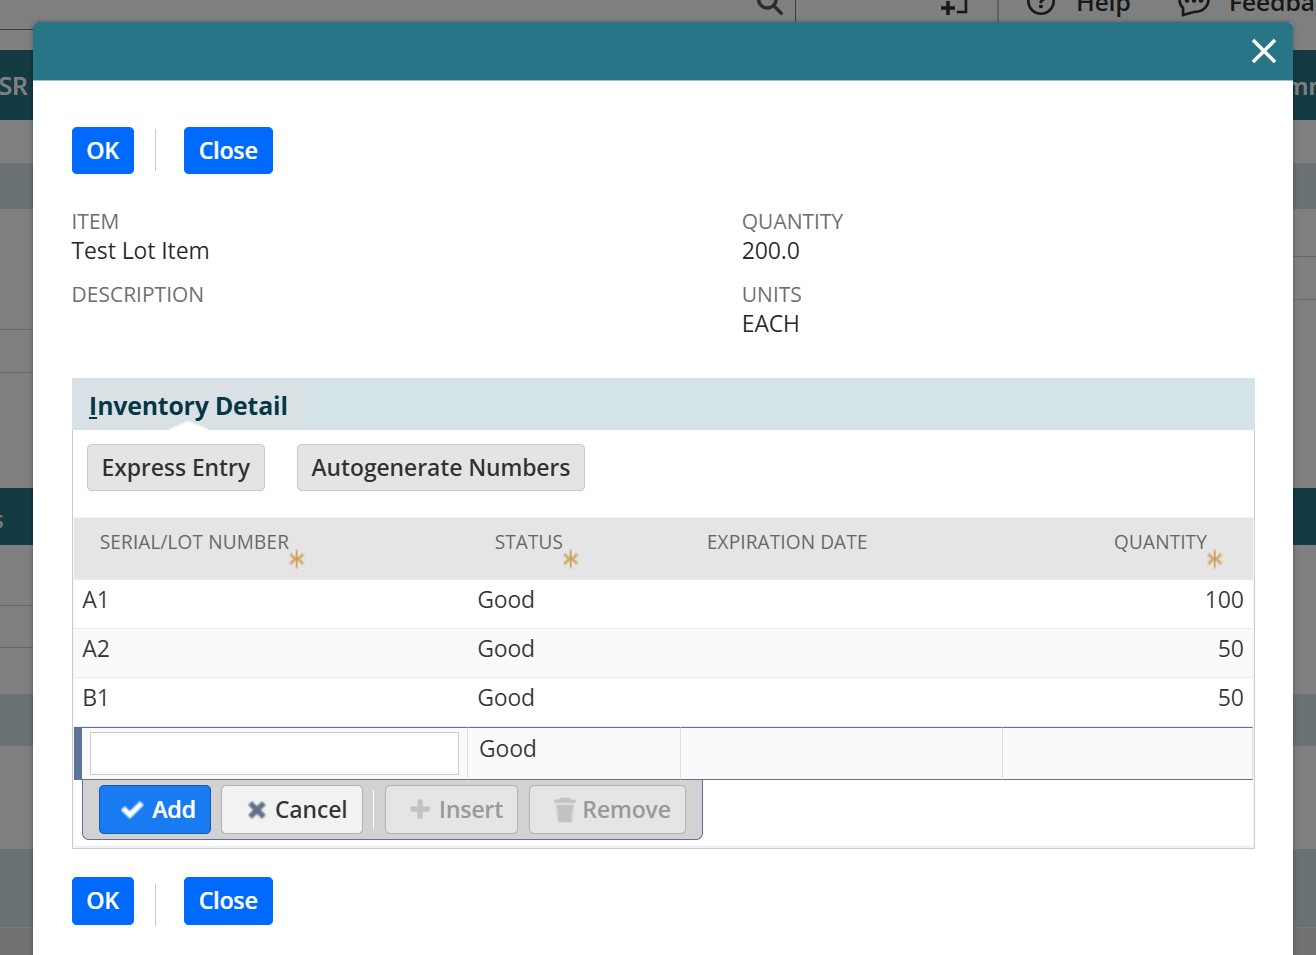Click the top OK button
This screenshot has height=955, width=1316.
pos(103,151)
